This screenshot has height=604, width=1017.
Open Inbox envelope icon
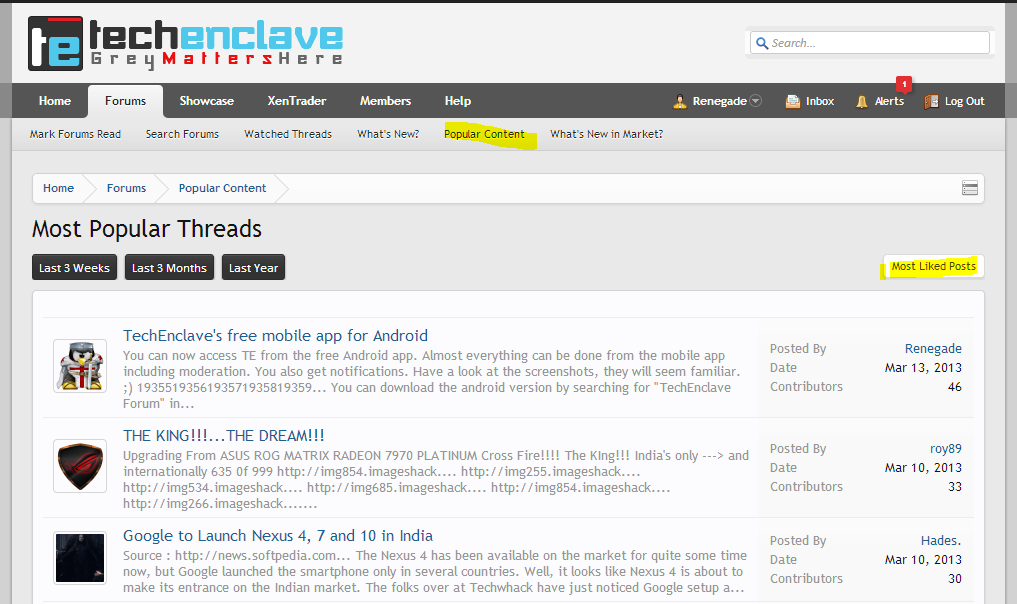point(793,101)
